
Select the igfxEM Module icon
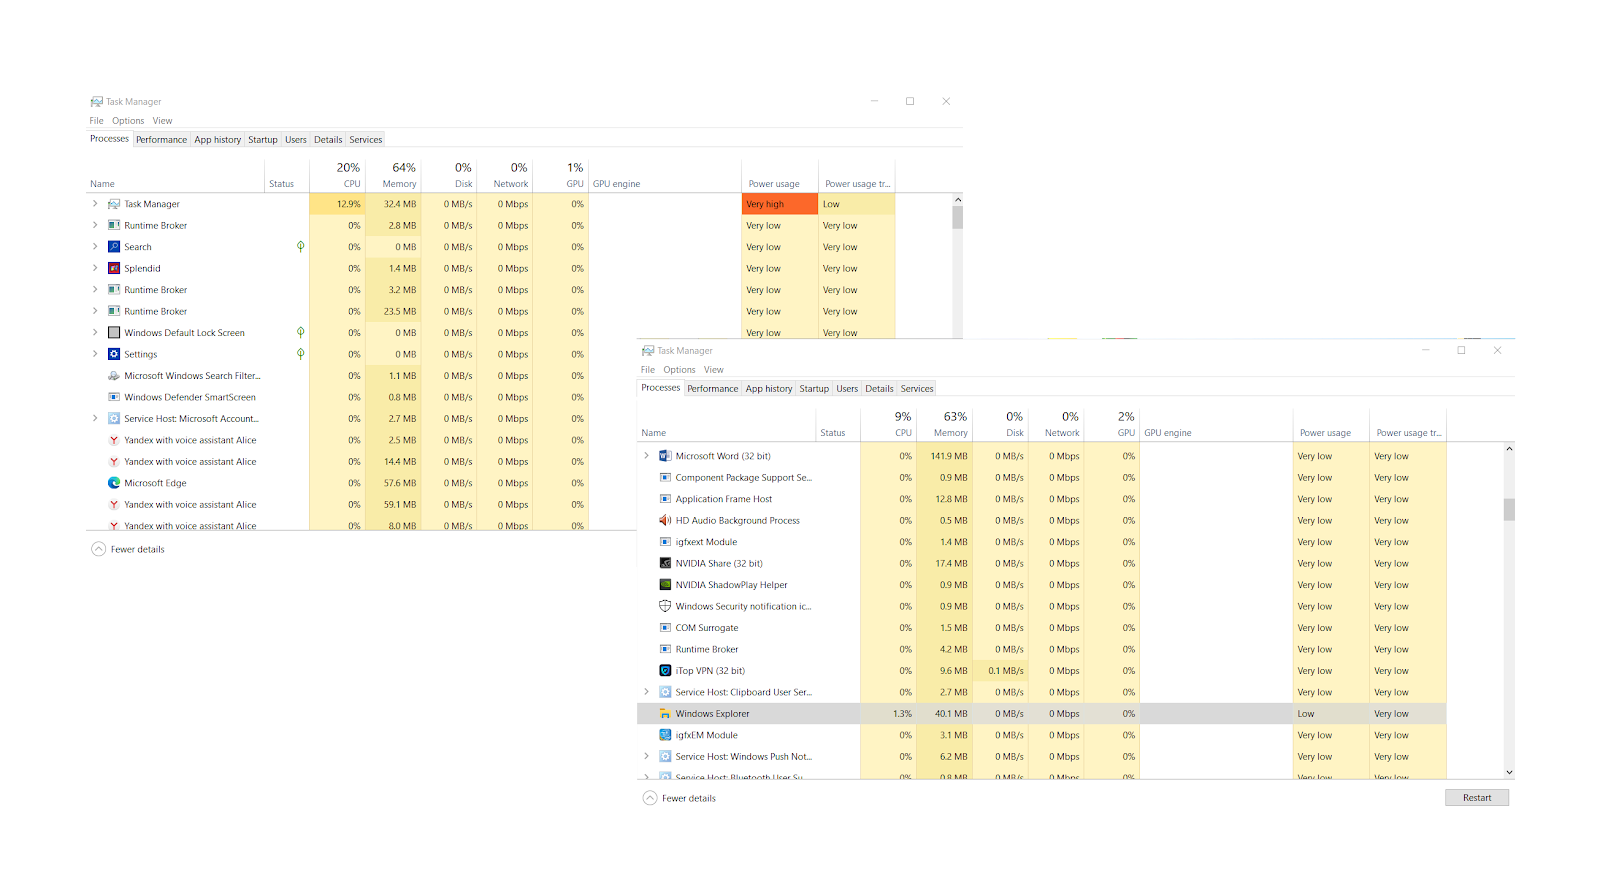coord(665,735)
